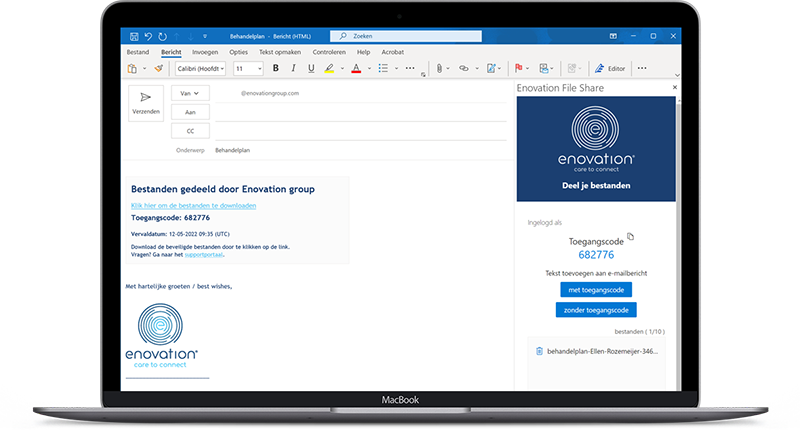Viewport: 800px width, 431px height.
Task: Switch to the Opties ribbon tab
Action: [238, 51]
